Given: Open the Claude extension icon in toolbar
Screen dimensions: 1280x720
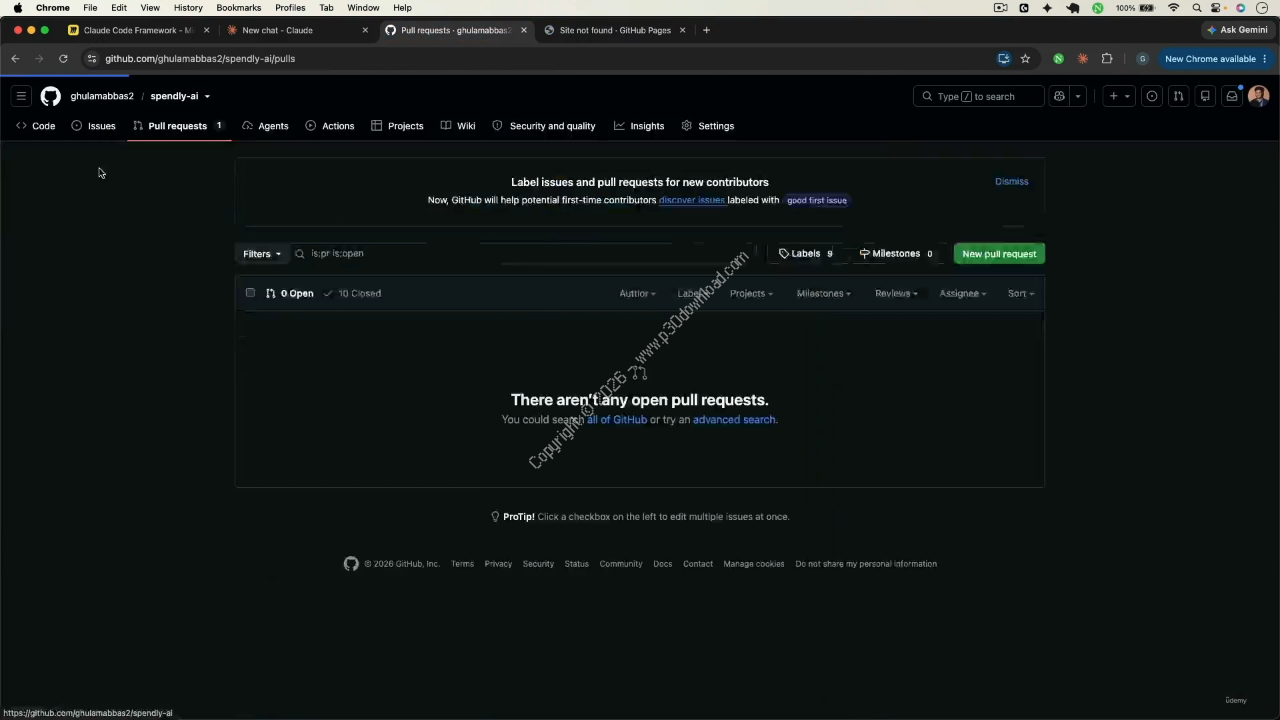Looking at the screenshot, I should [1083, 59].
